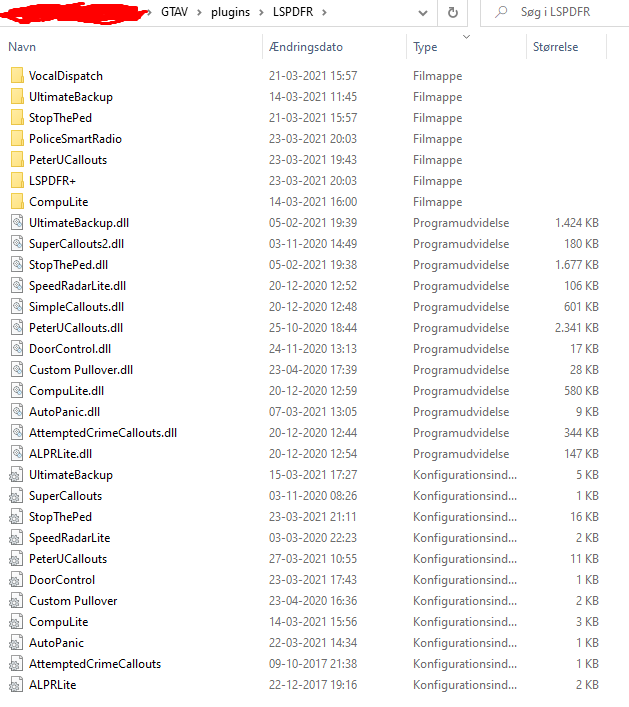Select the PeterUCallouts config file icon

coord(16,559)
